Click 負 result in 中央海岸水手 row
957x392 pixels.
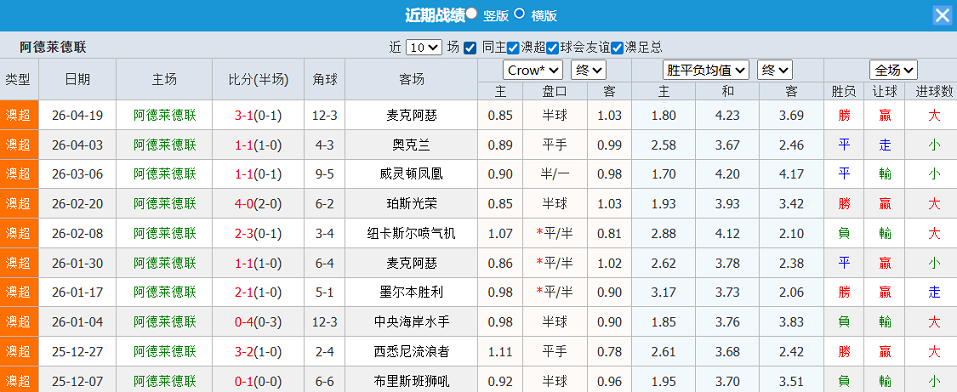pyautogui.click(x=844, y=321)
